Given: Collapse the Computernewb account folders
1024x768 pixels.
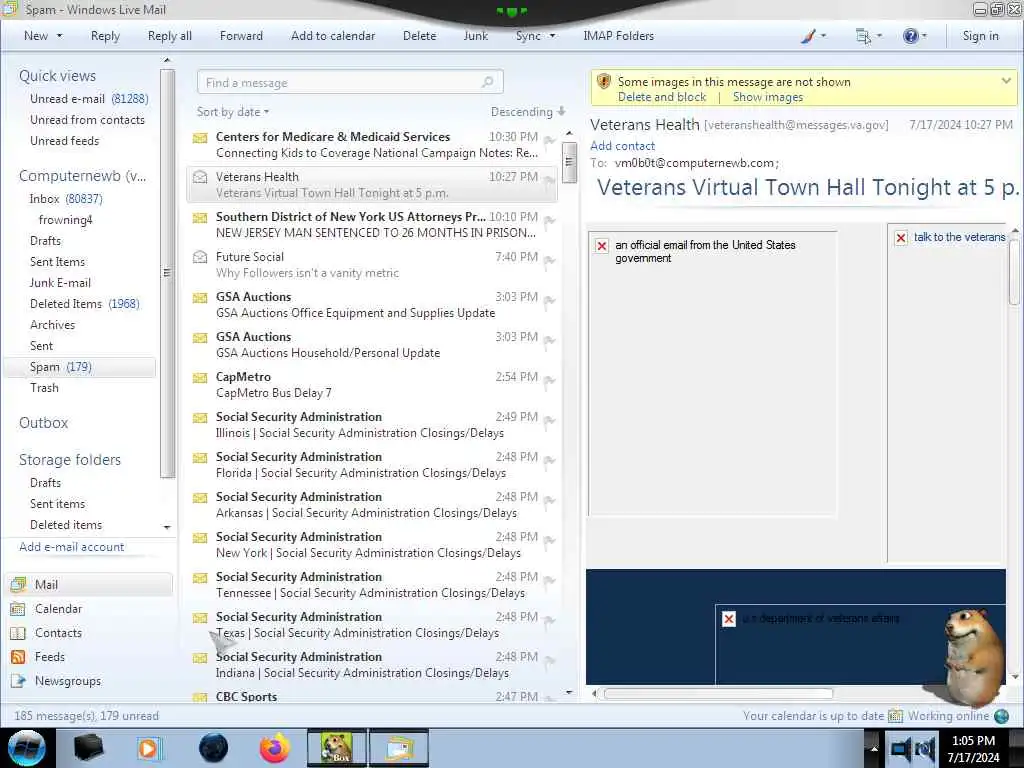Looking at the screenshot, I should [x=82, y=176].
